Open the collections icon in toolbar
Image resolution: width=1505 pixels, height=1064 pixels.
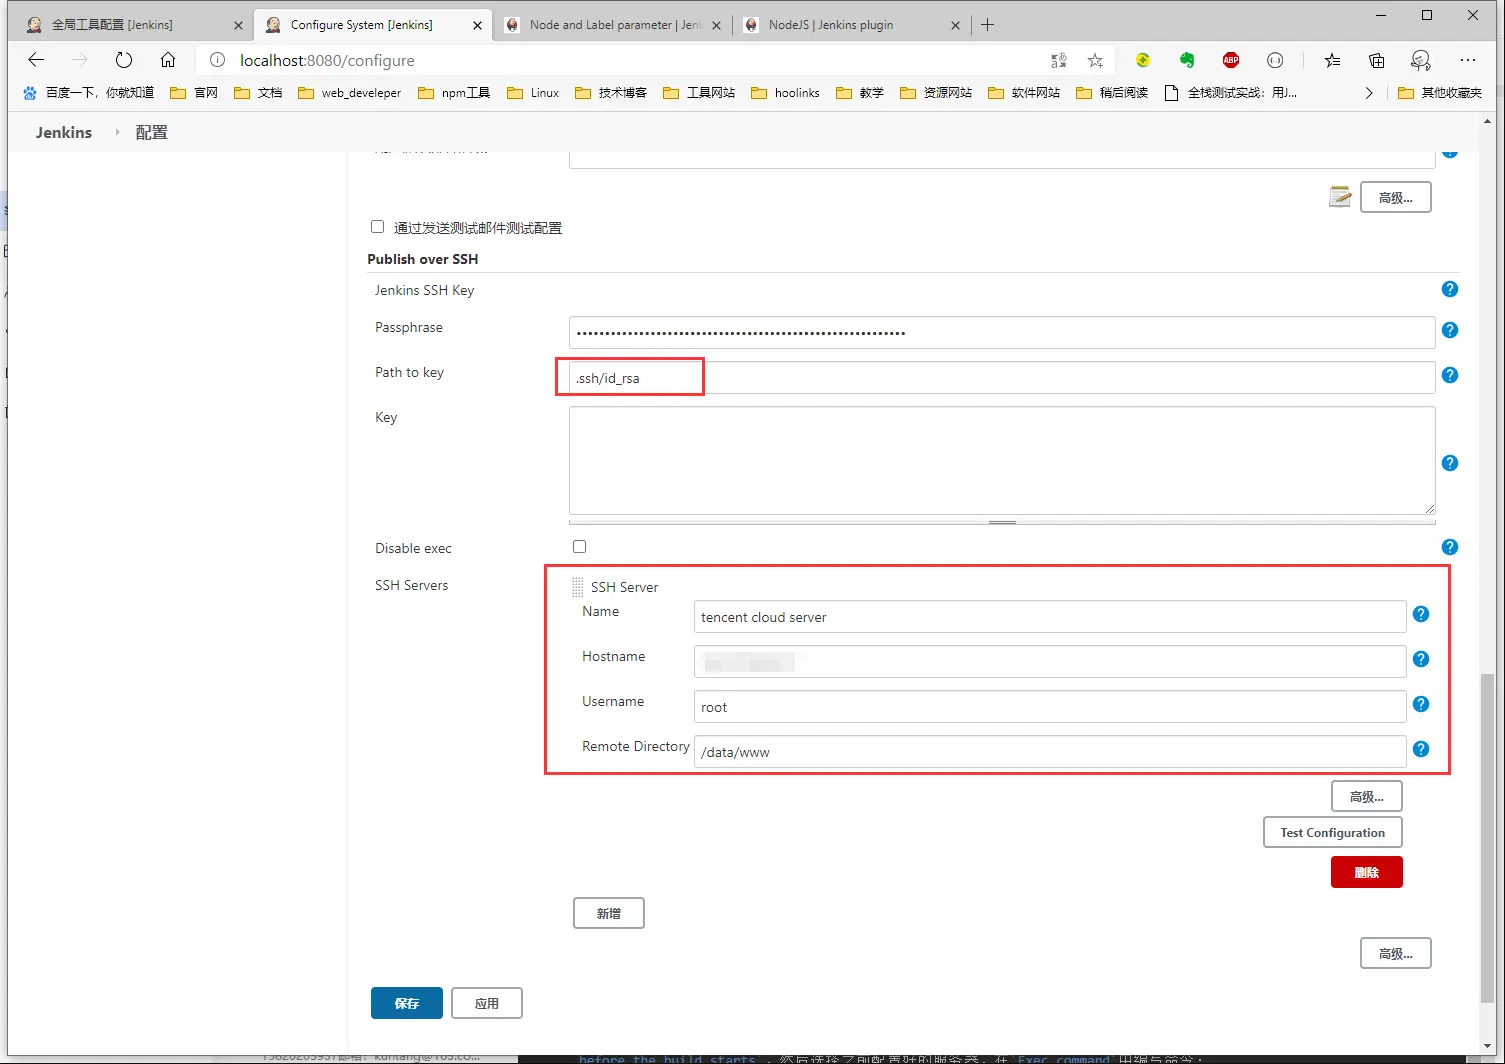(1377, 61)
